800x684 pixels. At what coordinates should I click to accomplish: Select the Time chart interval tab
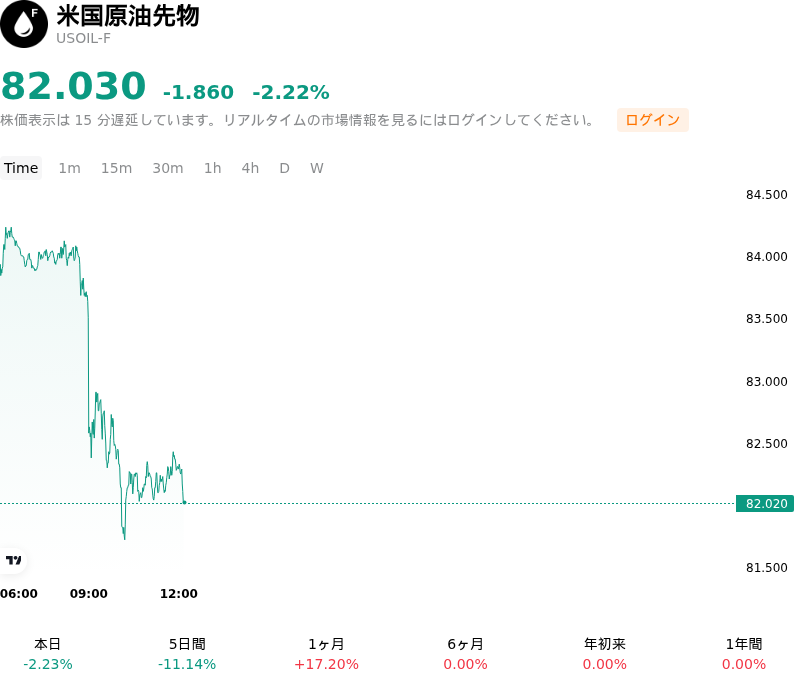coord(21,168)
